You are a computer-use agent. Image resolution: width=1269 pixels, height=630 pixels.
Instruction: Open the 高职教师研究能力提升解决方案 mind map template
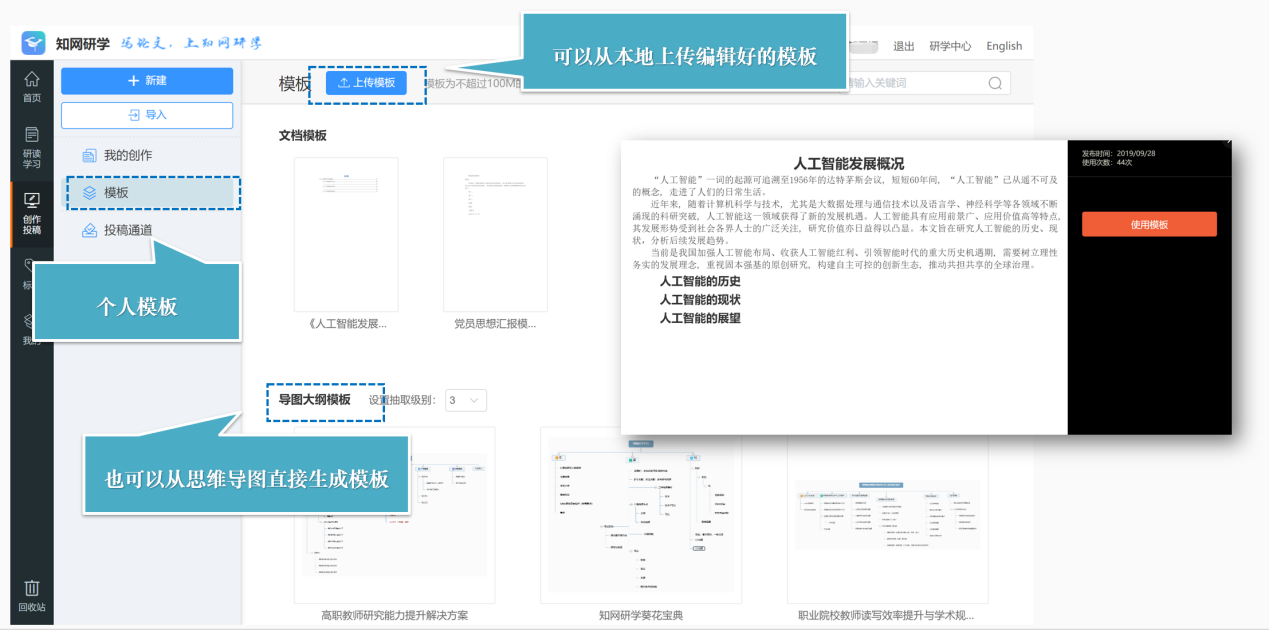click(394, 515)
